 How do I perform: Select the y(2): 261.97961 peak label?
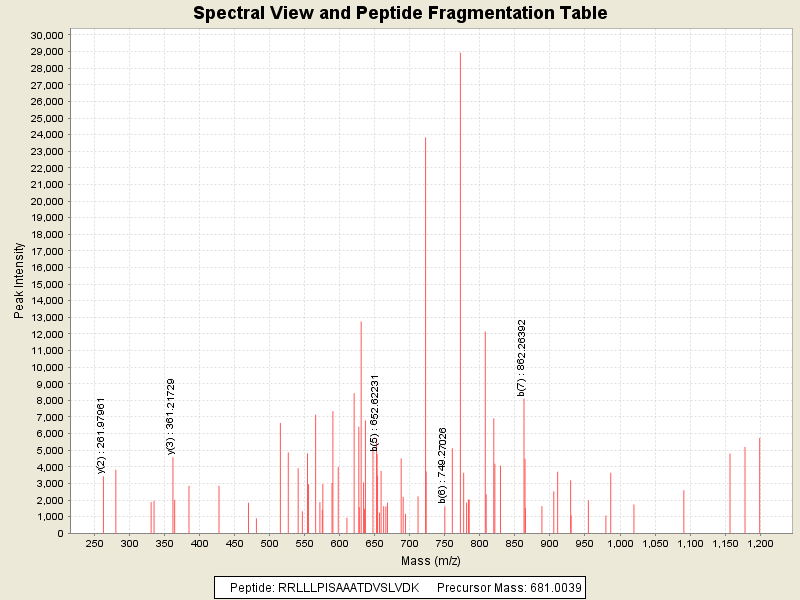tap(101, 434)
